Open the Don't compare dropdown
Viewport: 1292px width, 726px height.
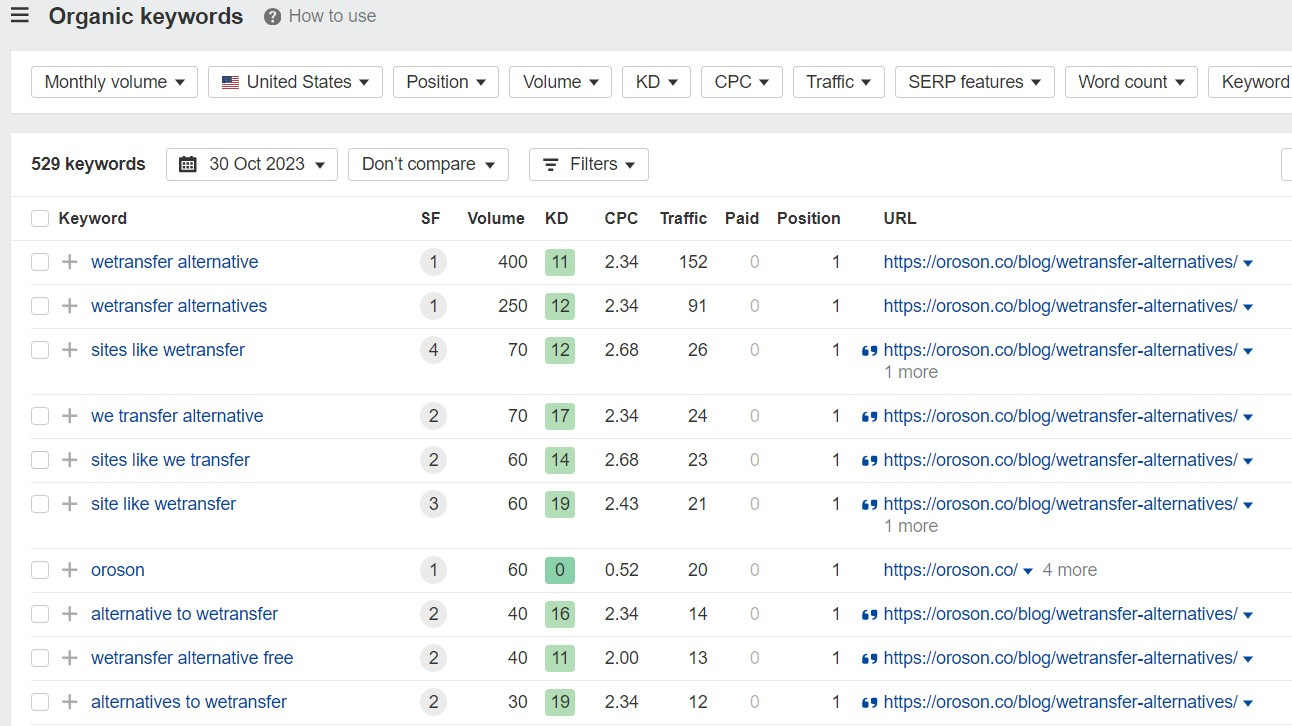(428, 164)
